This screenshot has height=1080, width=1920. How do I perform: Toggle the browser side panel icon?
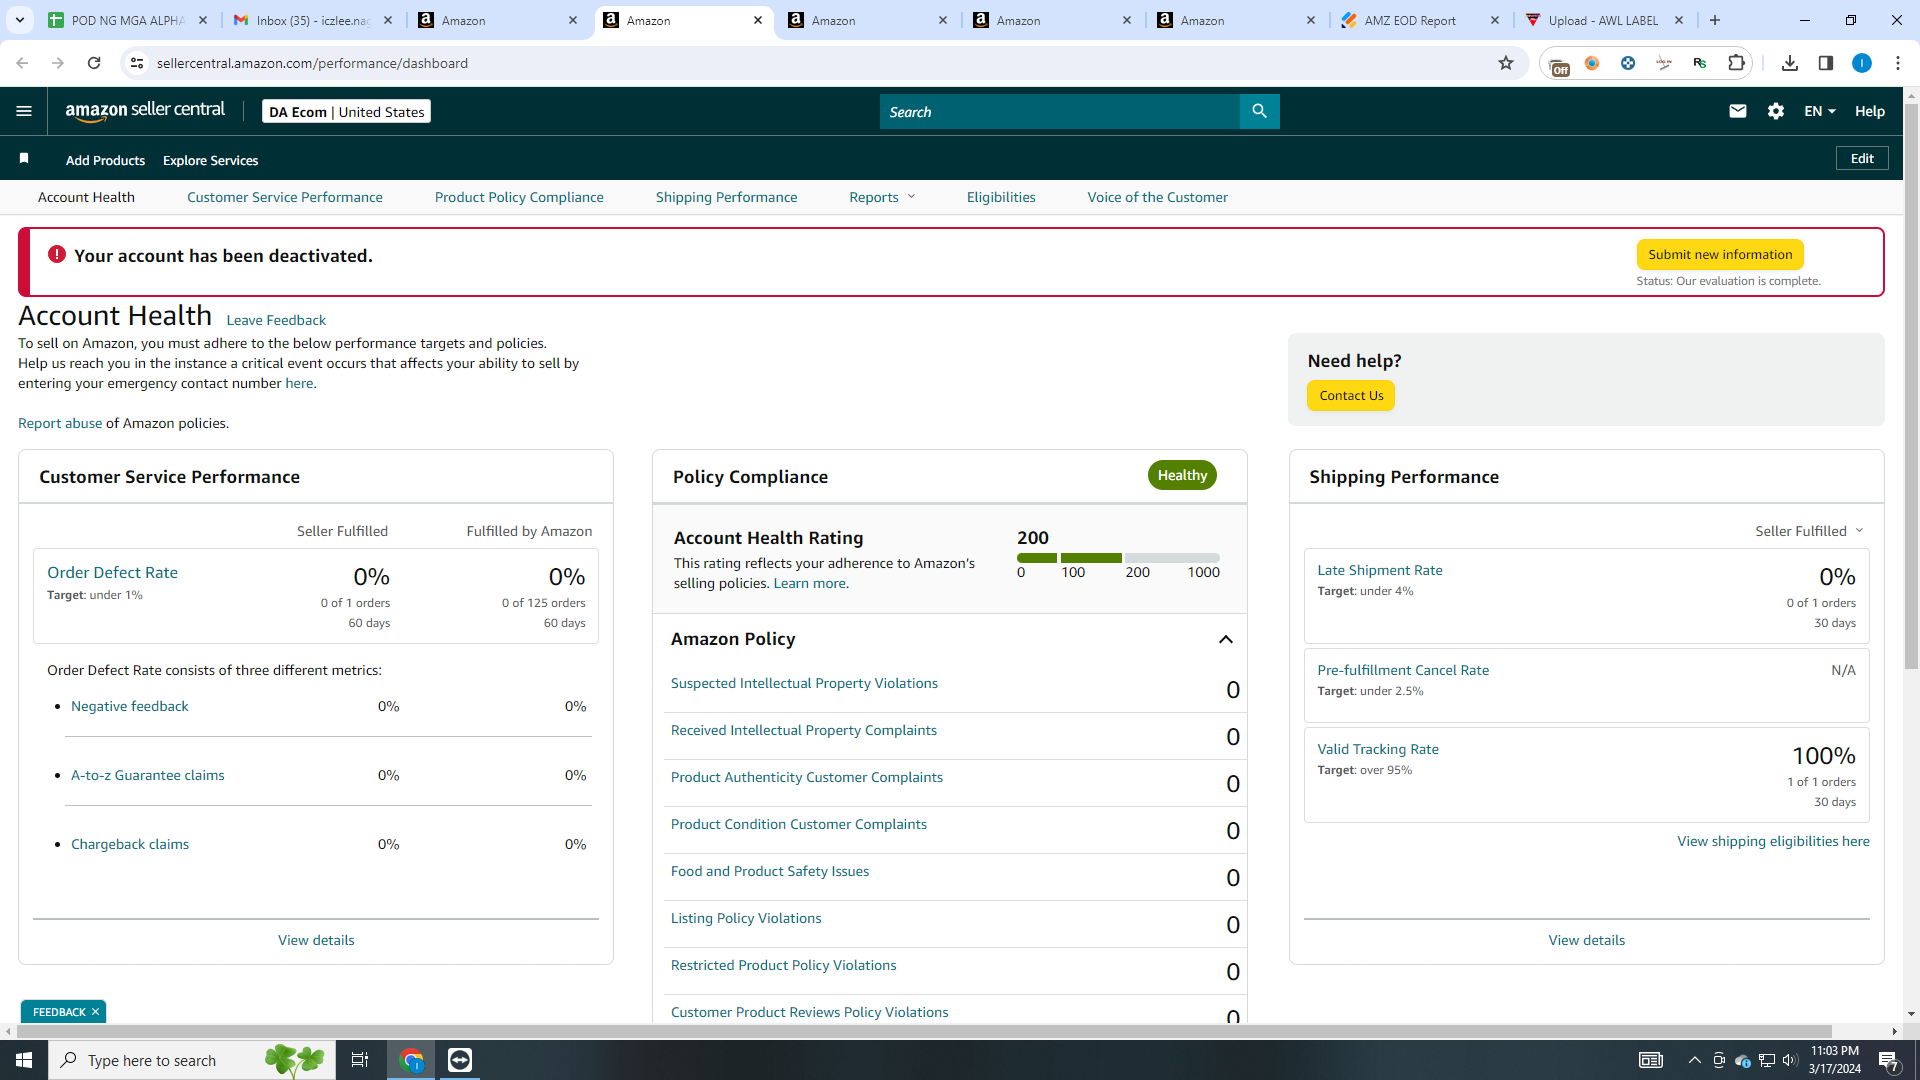(x=1826, y=63)
